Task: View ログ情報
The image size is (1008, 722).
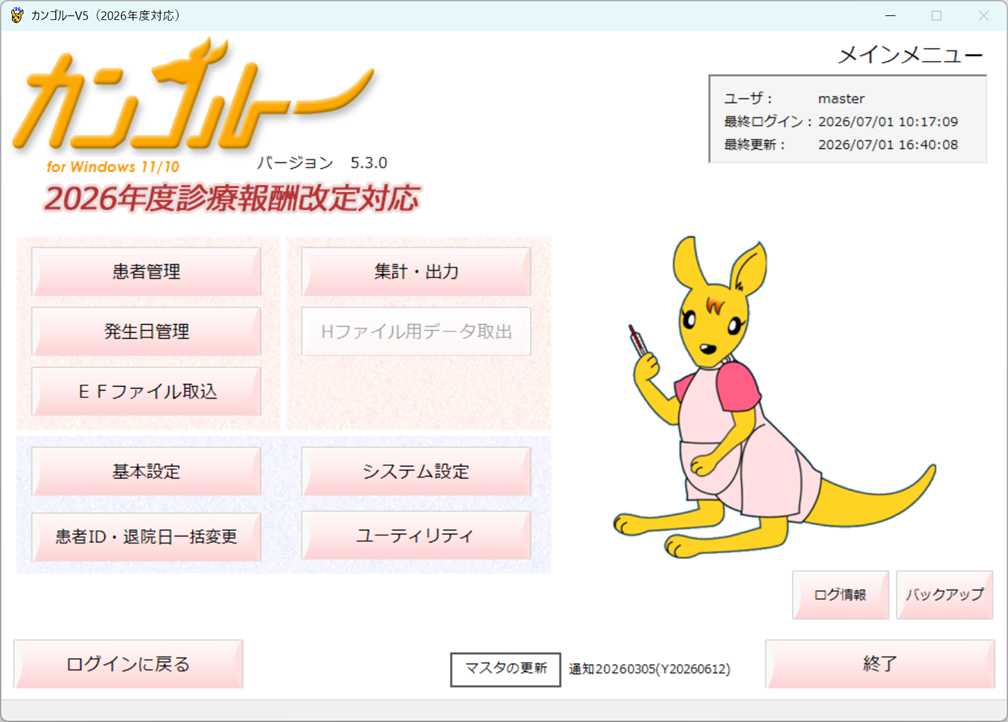Action: (840, 595)
